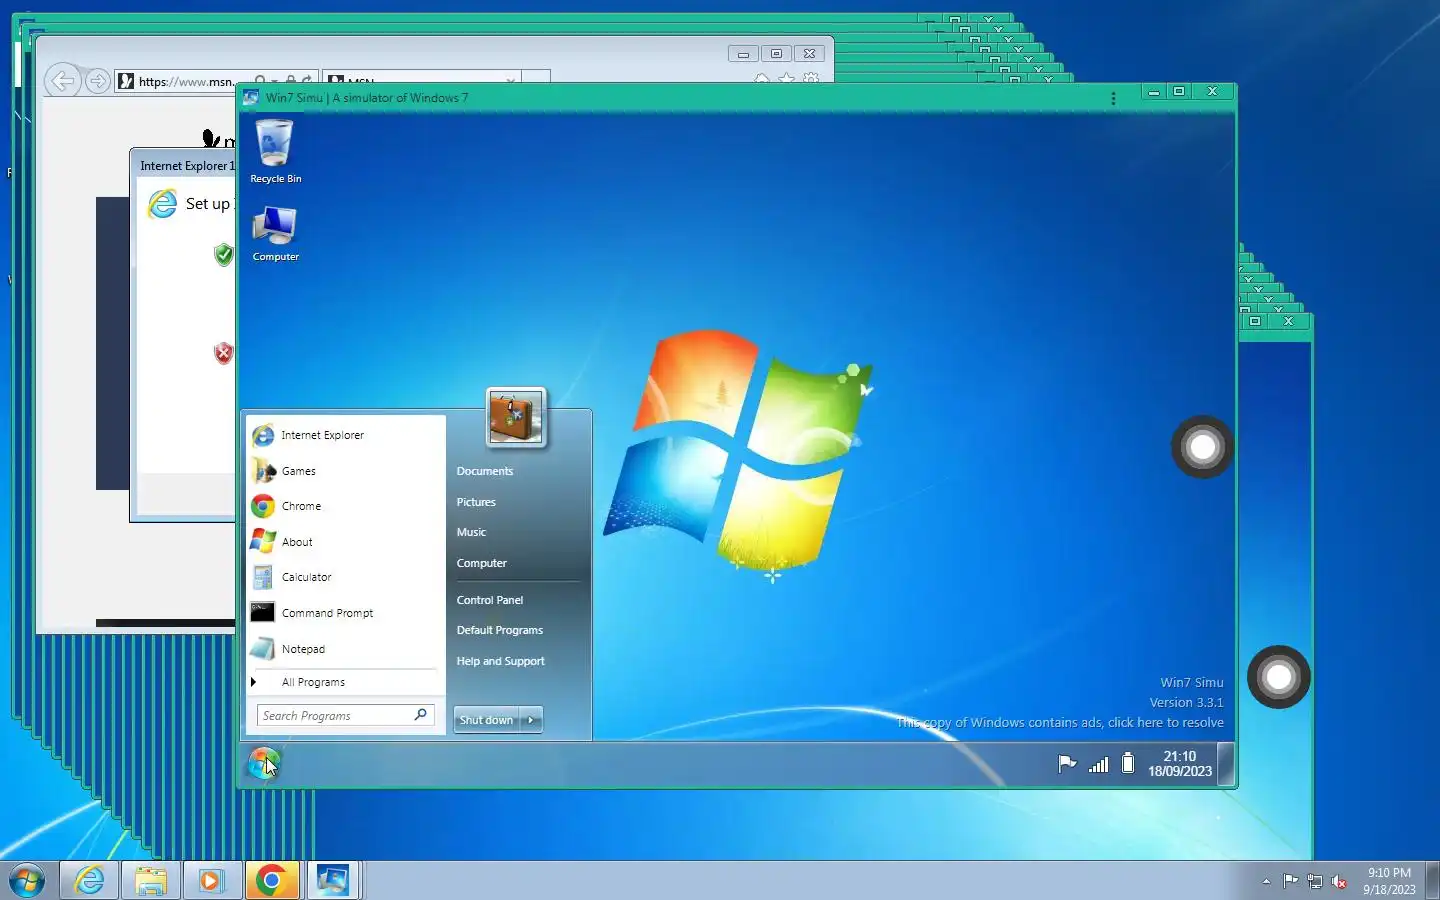Open Help and Support

[501, 661]
